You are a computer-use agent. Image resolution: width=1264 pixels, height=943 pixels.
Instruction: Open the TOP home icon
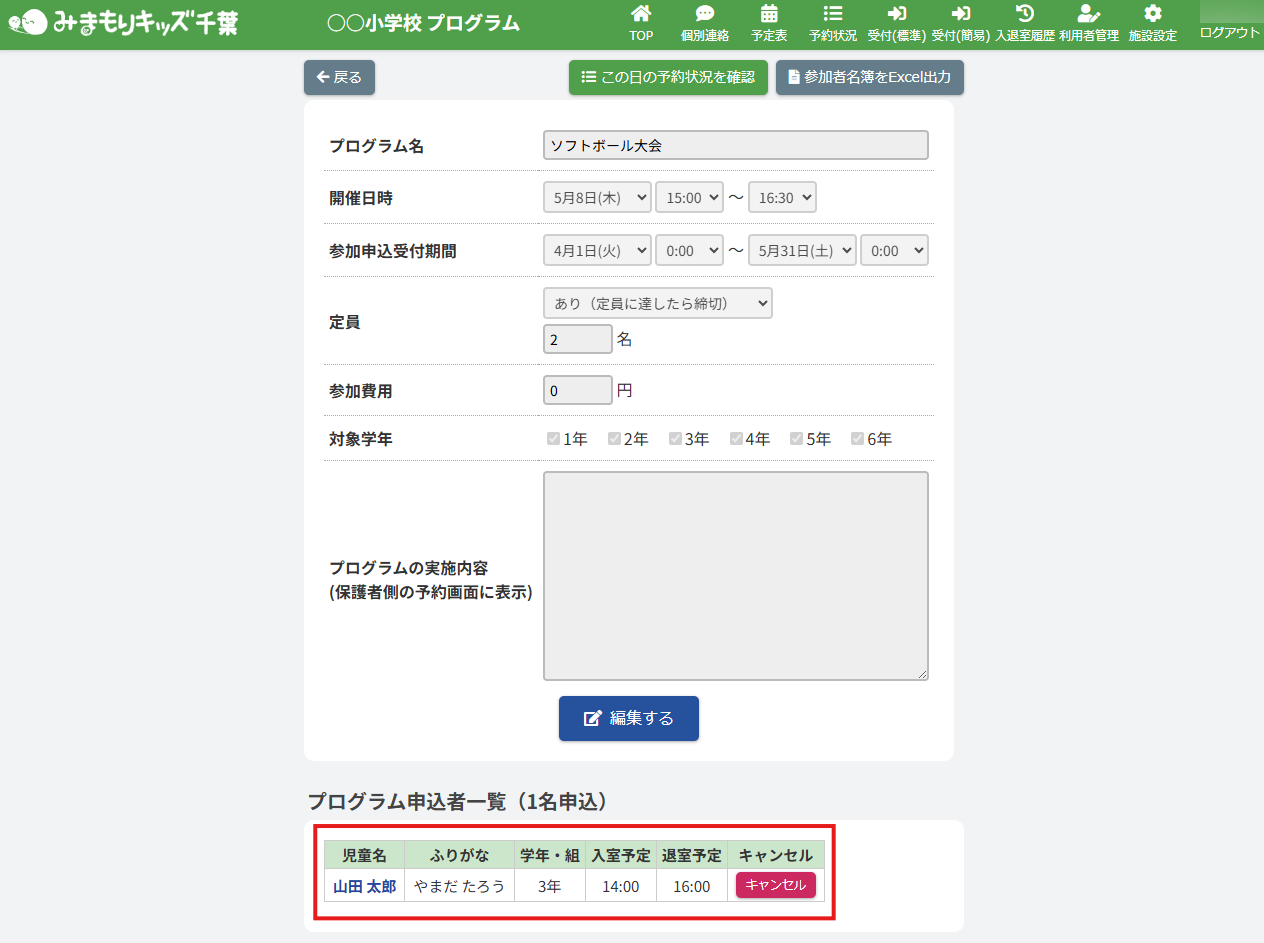641,14
